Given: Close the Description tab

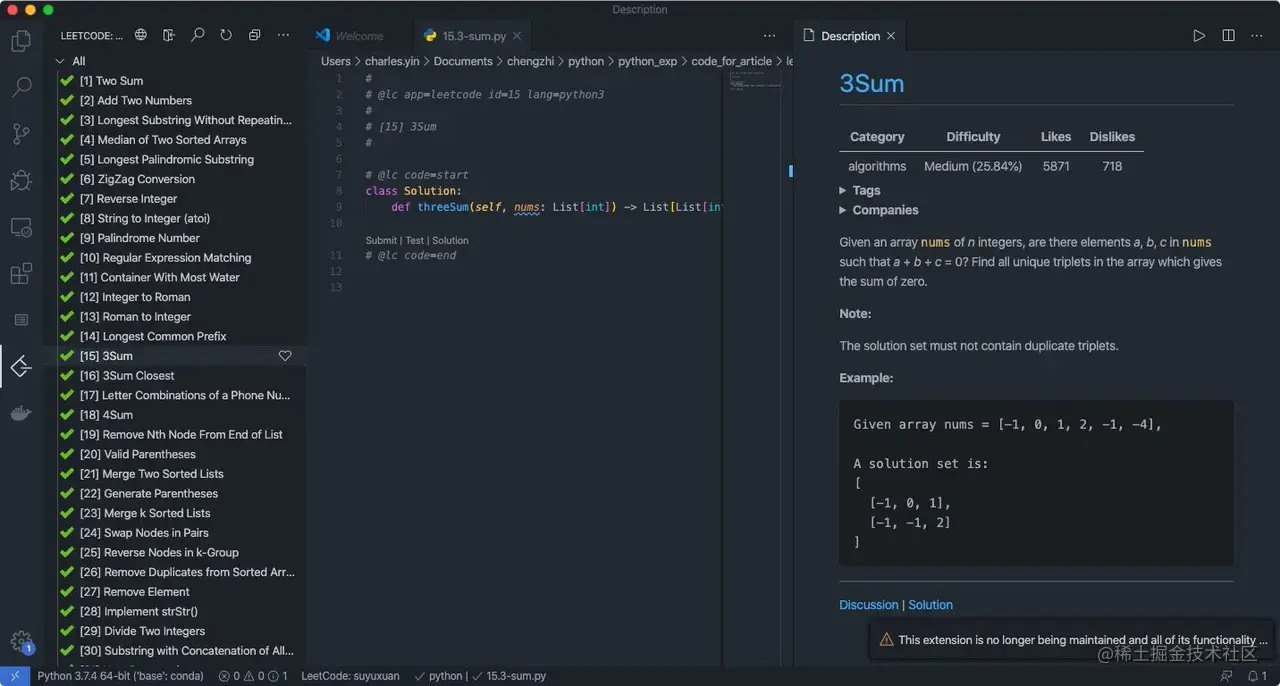Looking at the screenshot, I should (891, 36).
